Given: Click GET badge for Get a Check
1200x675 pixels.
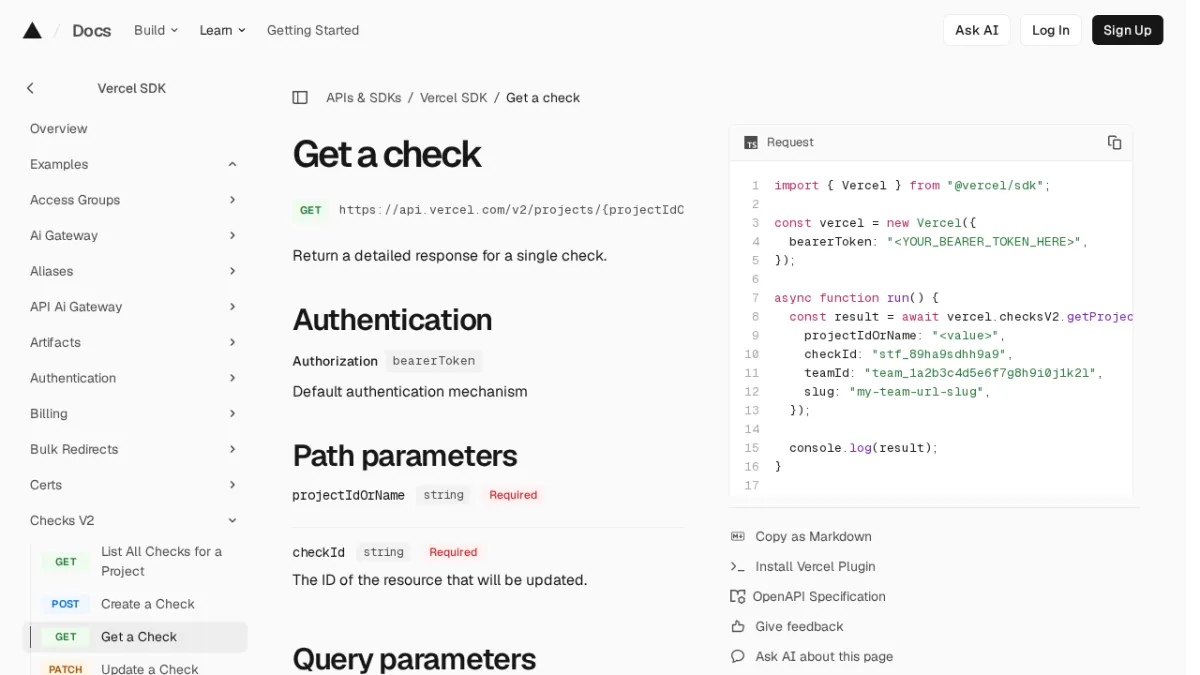Looking at the screenshot, I should tap(66, 636).
